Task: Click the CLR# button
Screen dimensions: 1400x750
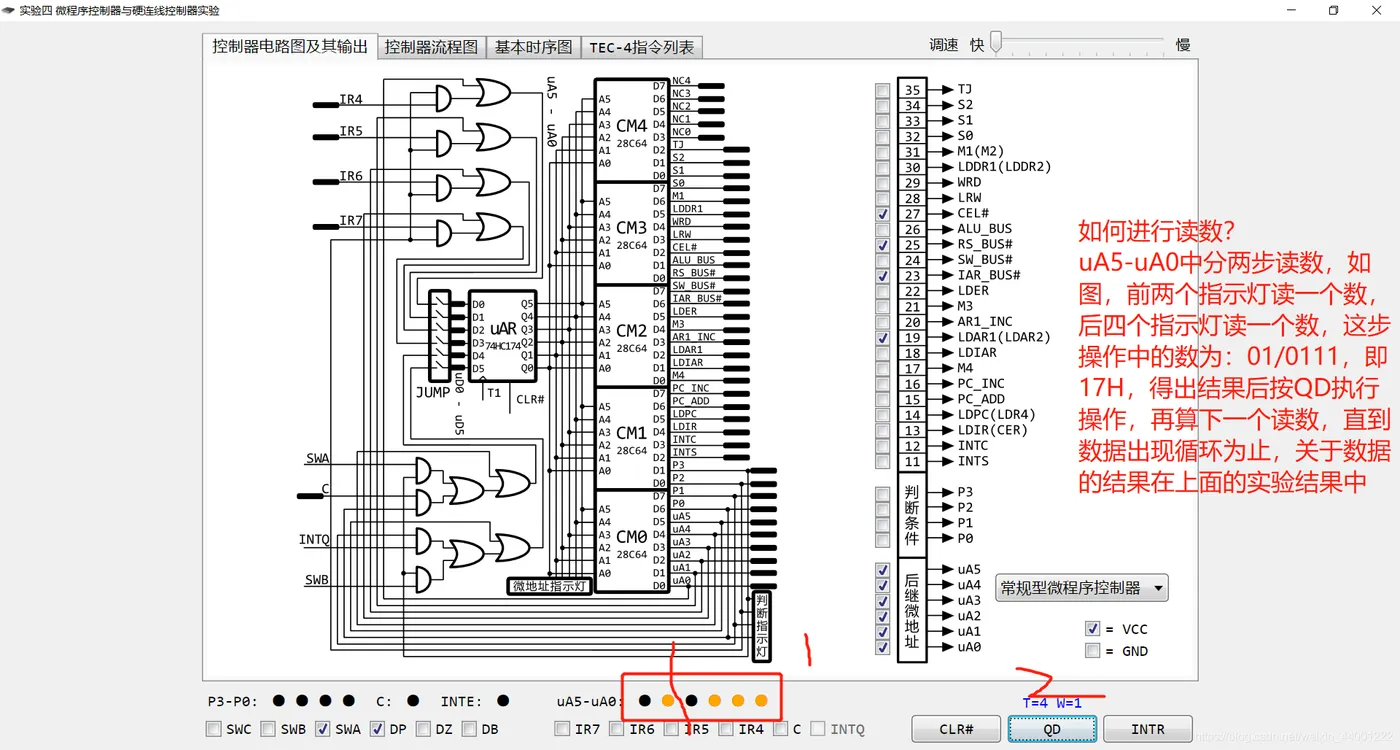Action: pos(956,729)
